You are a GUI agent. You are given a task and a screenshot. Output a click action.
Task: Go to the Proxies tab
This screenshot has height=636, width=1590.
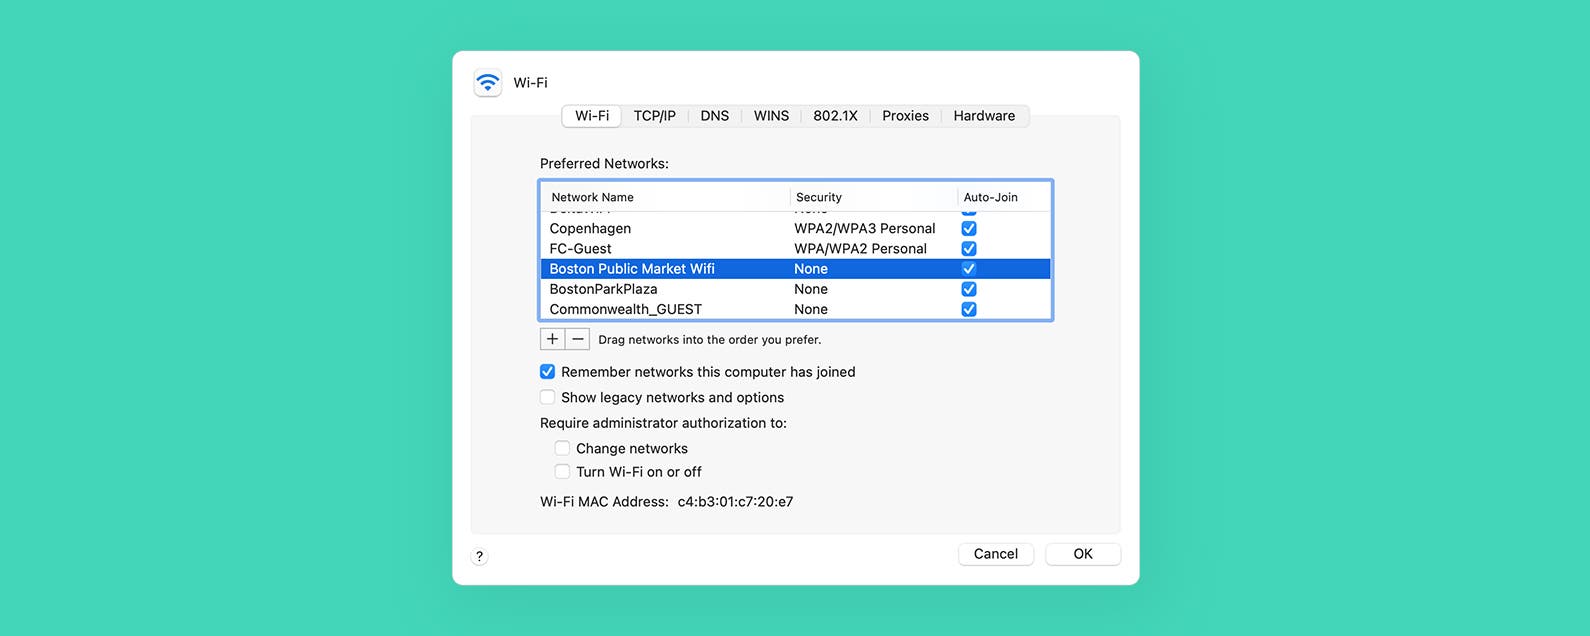[905, 116]
